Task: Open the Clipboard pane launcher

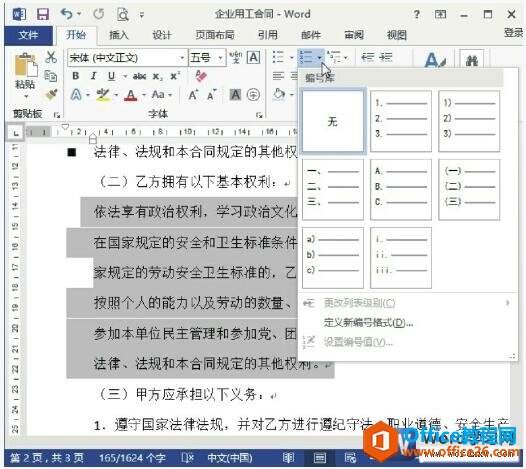Action: (57, 115)
